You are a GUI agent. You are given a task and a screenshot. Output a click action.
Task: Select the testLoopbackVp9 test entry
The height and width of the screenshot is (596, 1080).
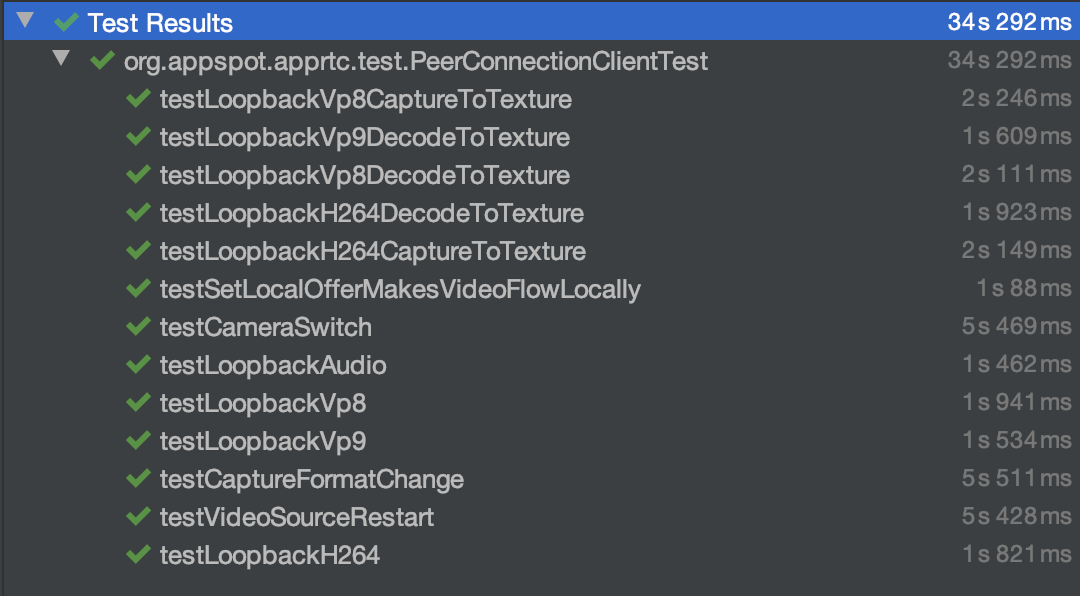pyautogui.click(x=262, y=441)
